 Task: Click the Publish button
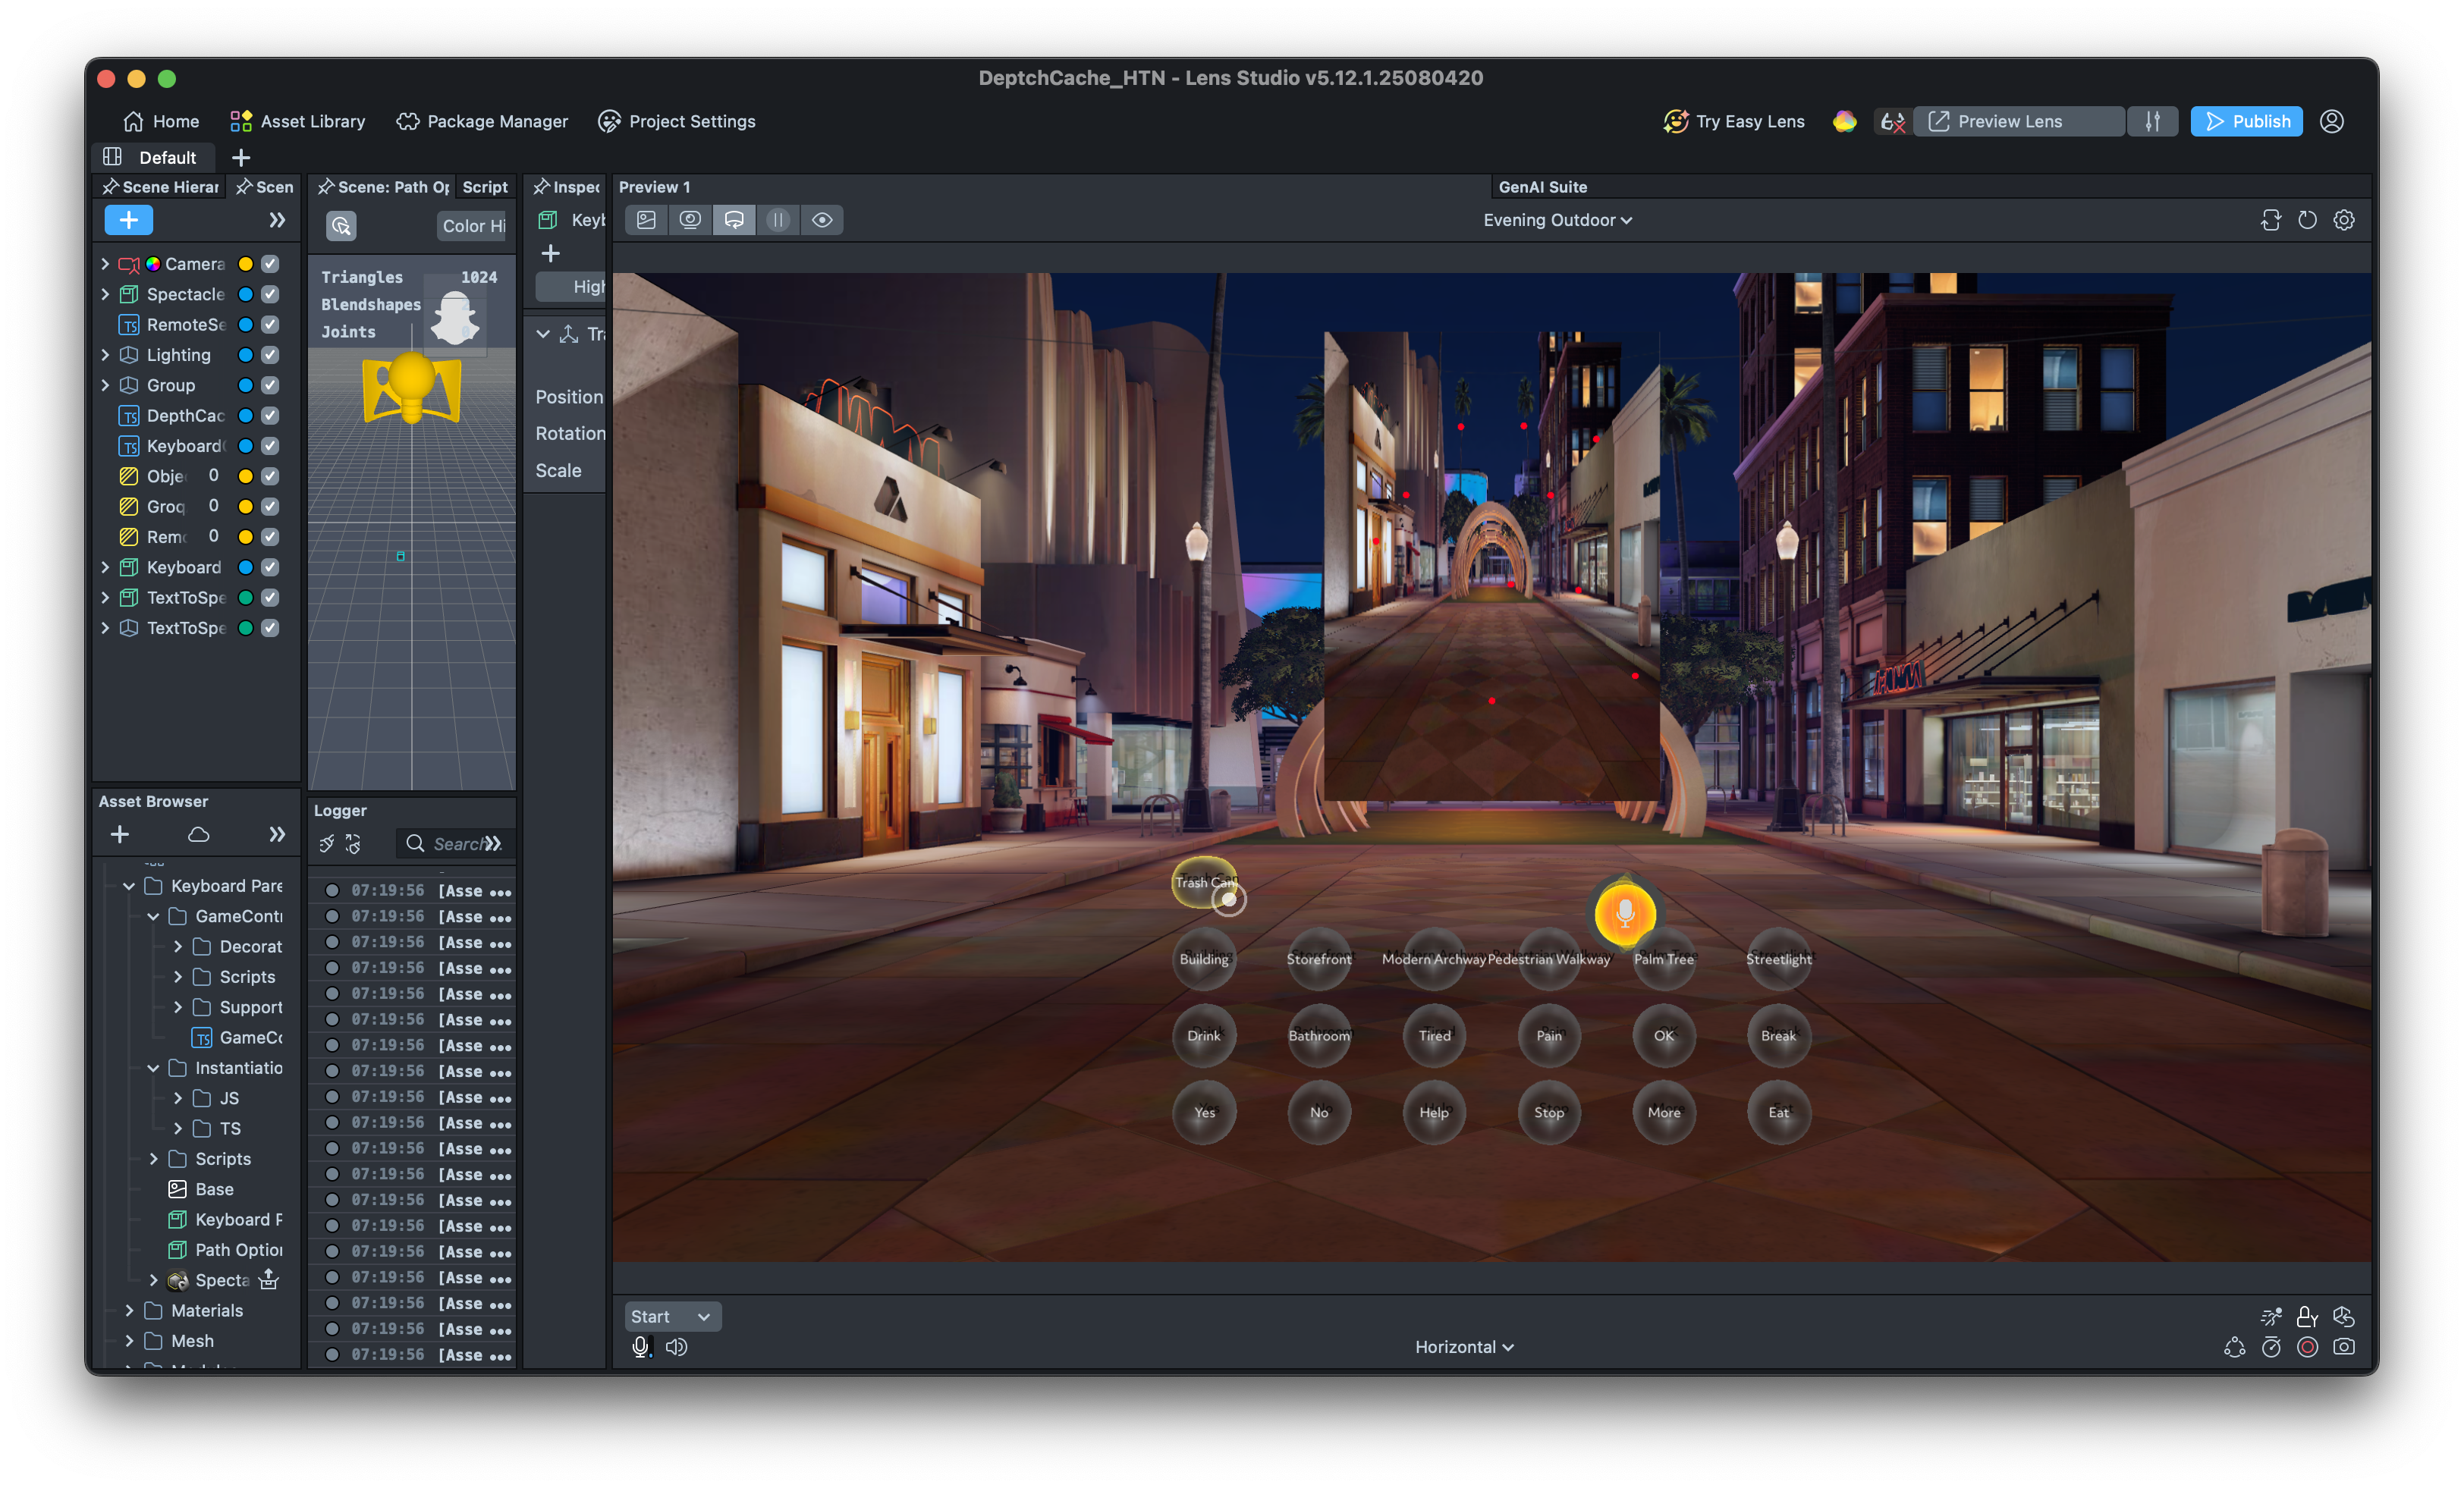(2245, 121)
